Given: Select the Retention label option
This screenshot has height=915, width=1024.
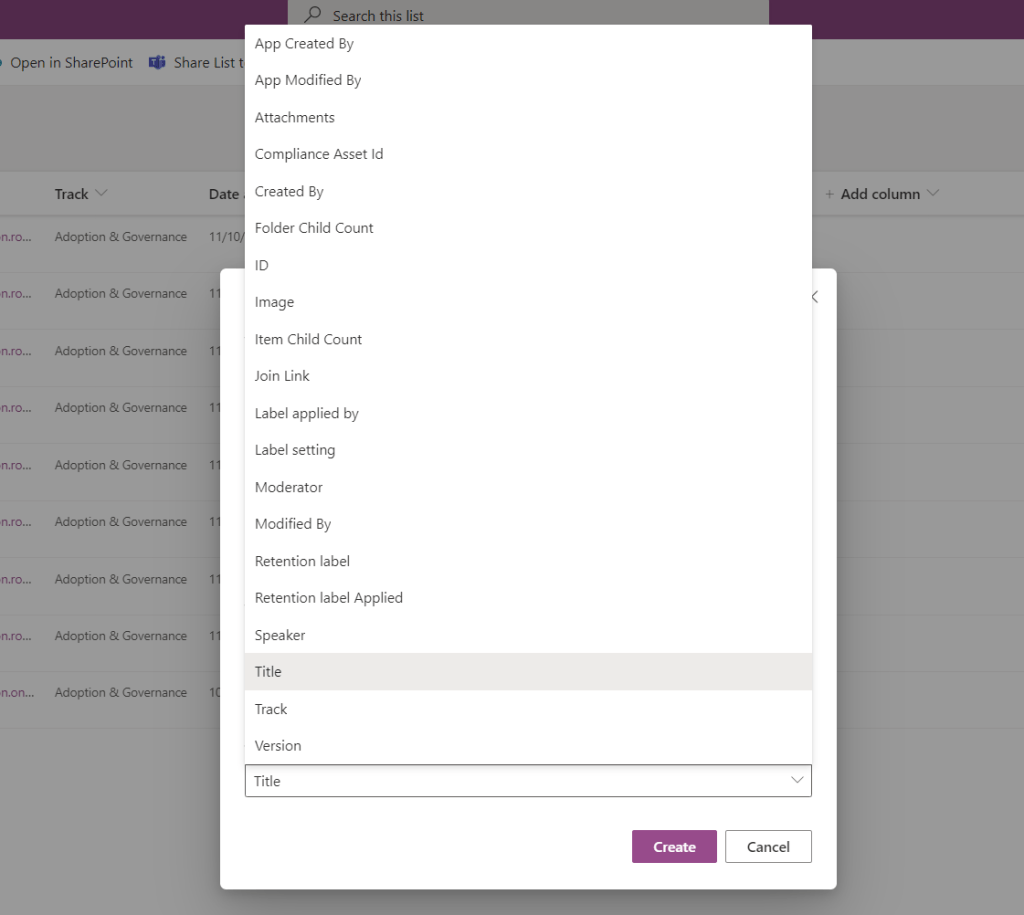Looking at the screenshot, I should 302,561.
